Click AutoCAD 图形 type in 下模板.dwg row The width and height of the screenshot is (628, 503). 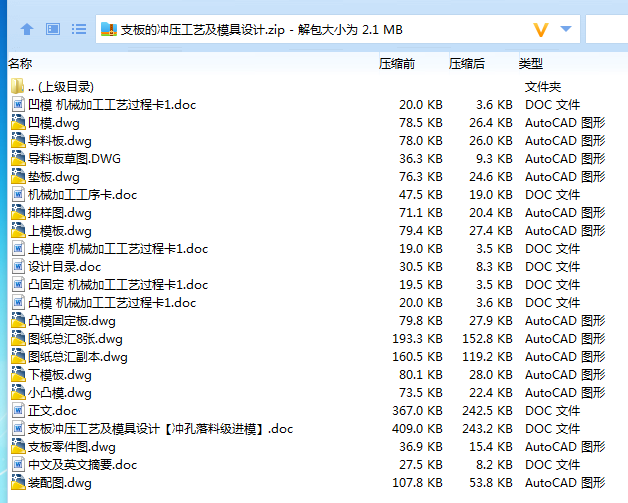point(565,375)
